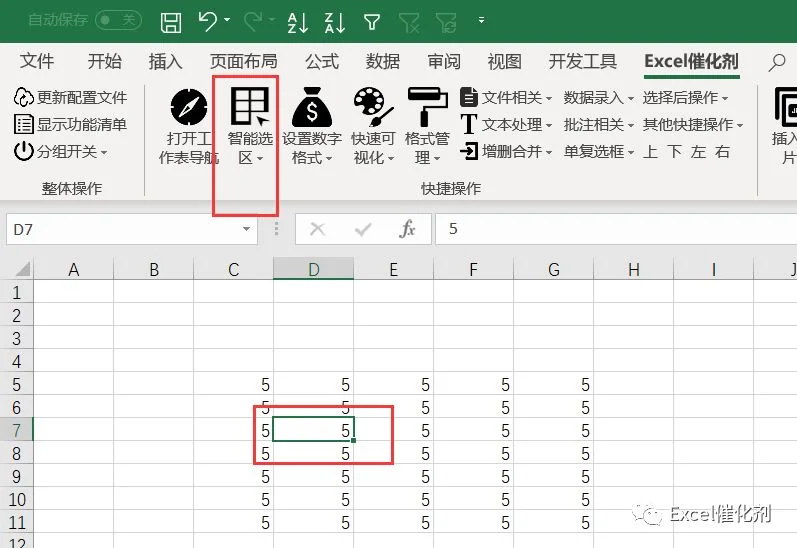Open the worksheet navigation compass icon

(189, 107)
